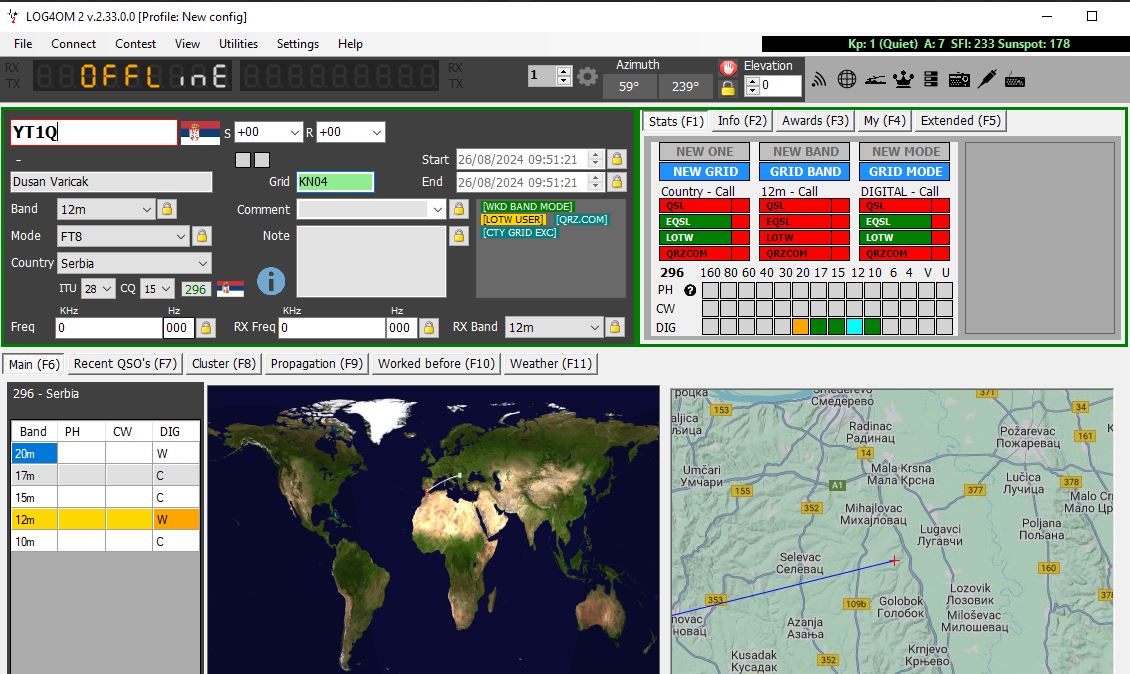This screenshot has width=1130, height=674.
Task: Switch to the Awards (F3) tab
Action: coord(815,121)
